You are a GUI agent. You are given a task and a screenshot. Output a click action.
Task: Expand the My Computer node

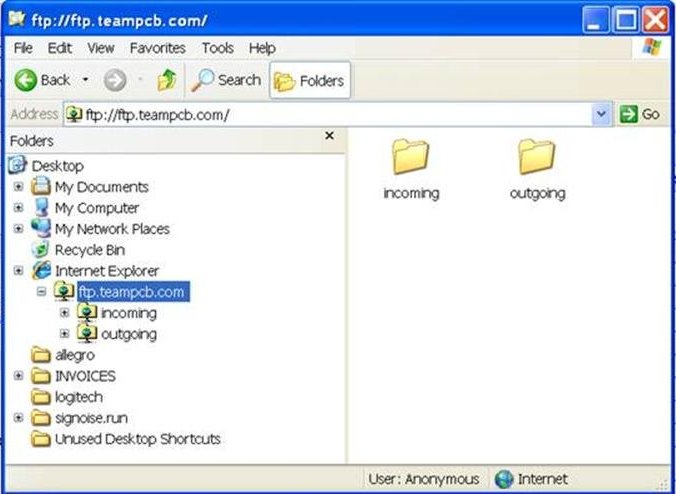tap(18, 208)
